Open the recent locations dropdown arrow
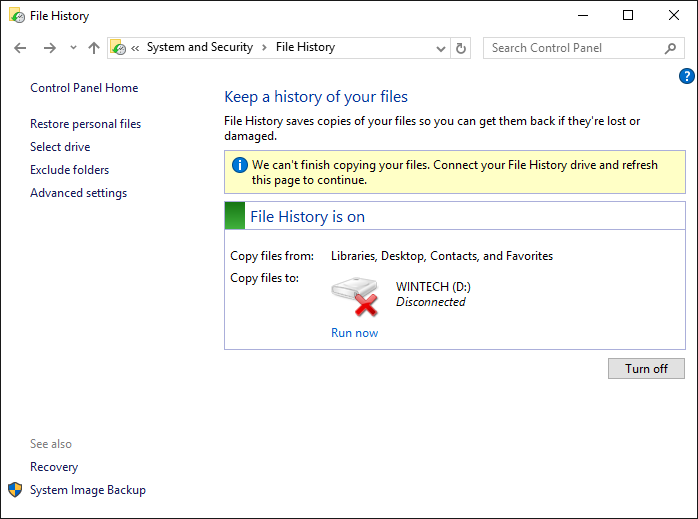The height and width of the screenshot is (519, 698). point(73,47)
